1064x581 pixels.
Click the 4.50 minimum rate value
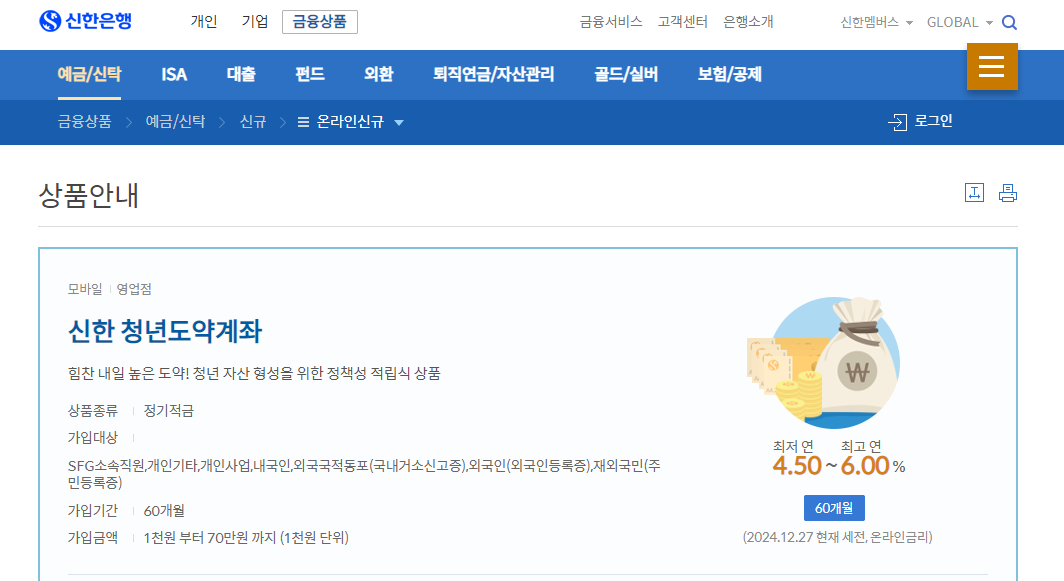pyautogui.click(x=797, y=466)
